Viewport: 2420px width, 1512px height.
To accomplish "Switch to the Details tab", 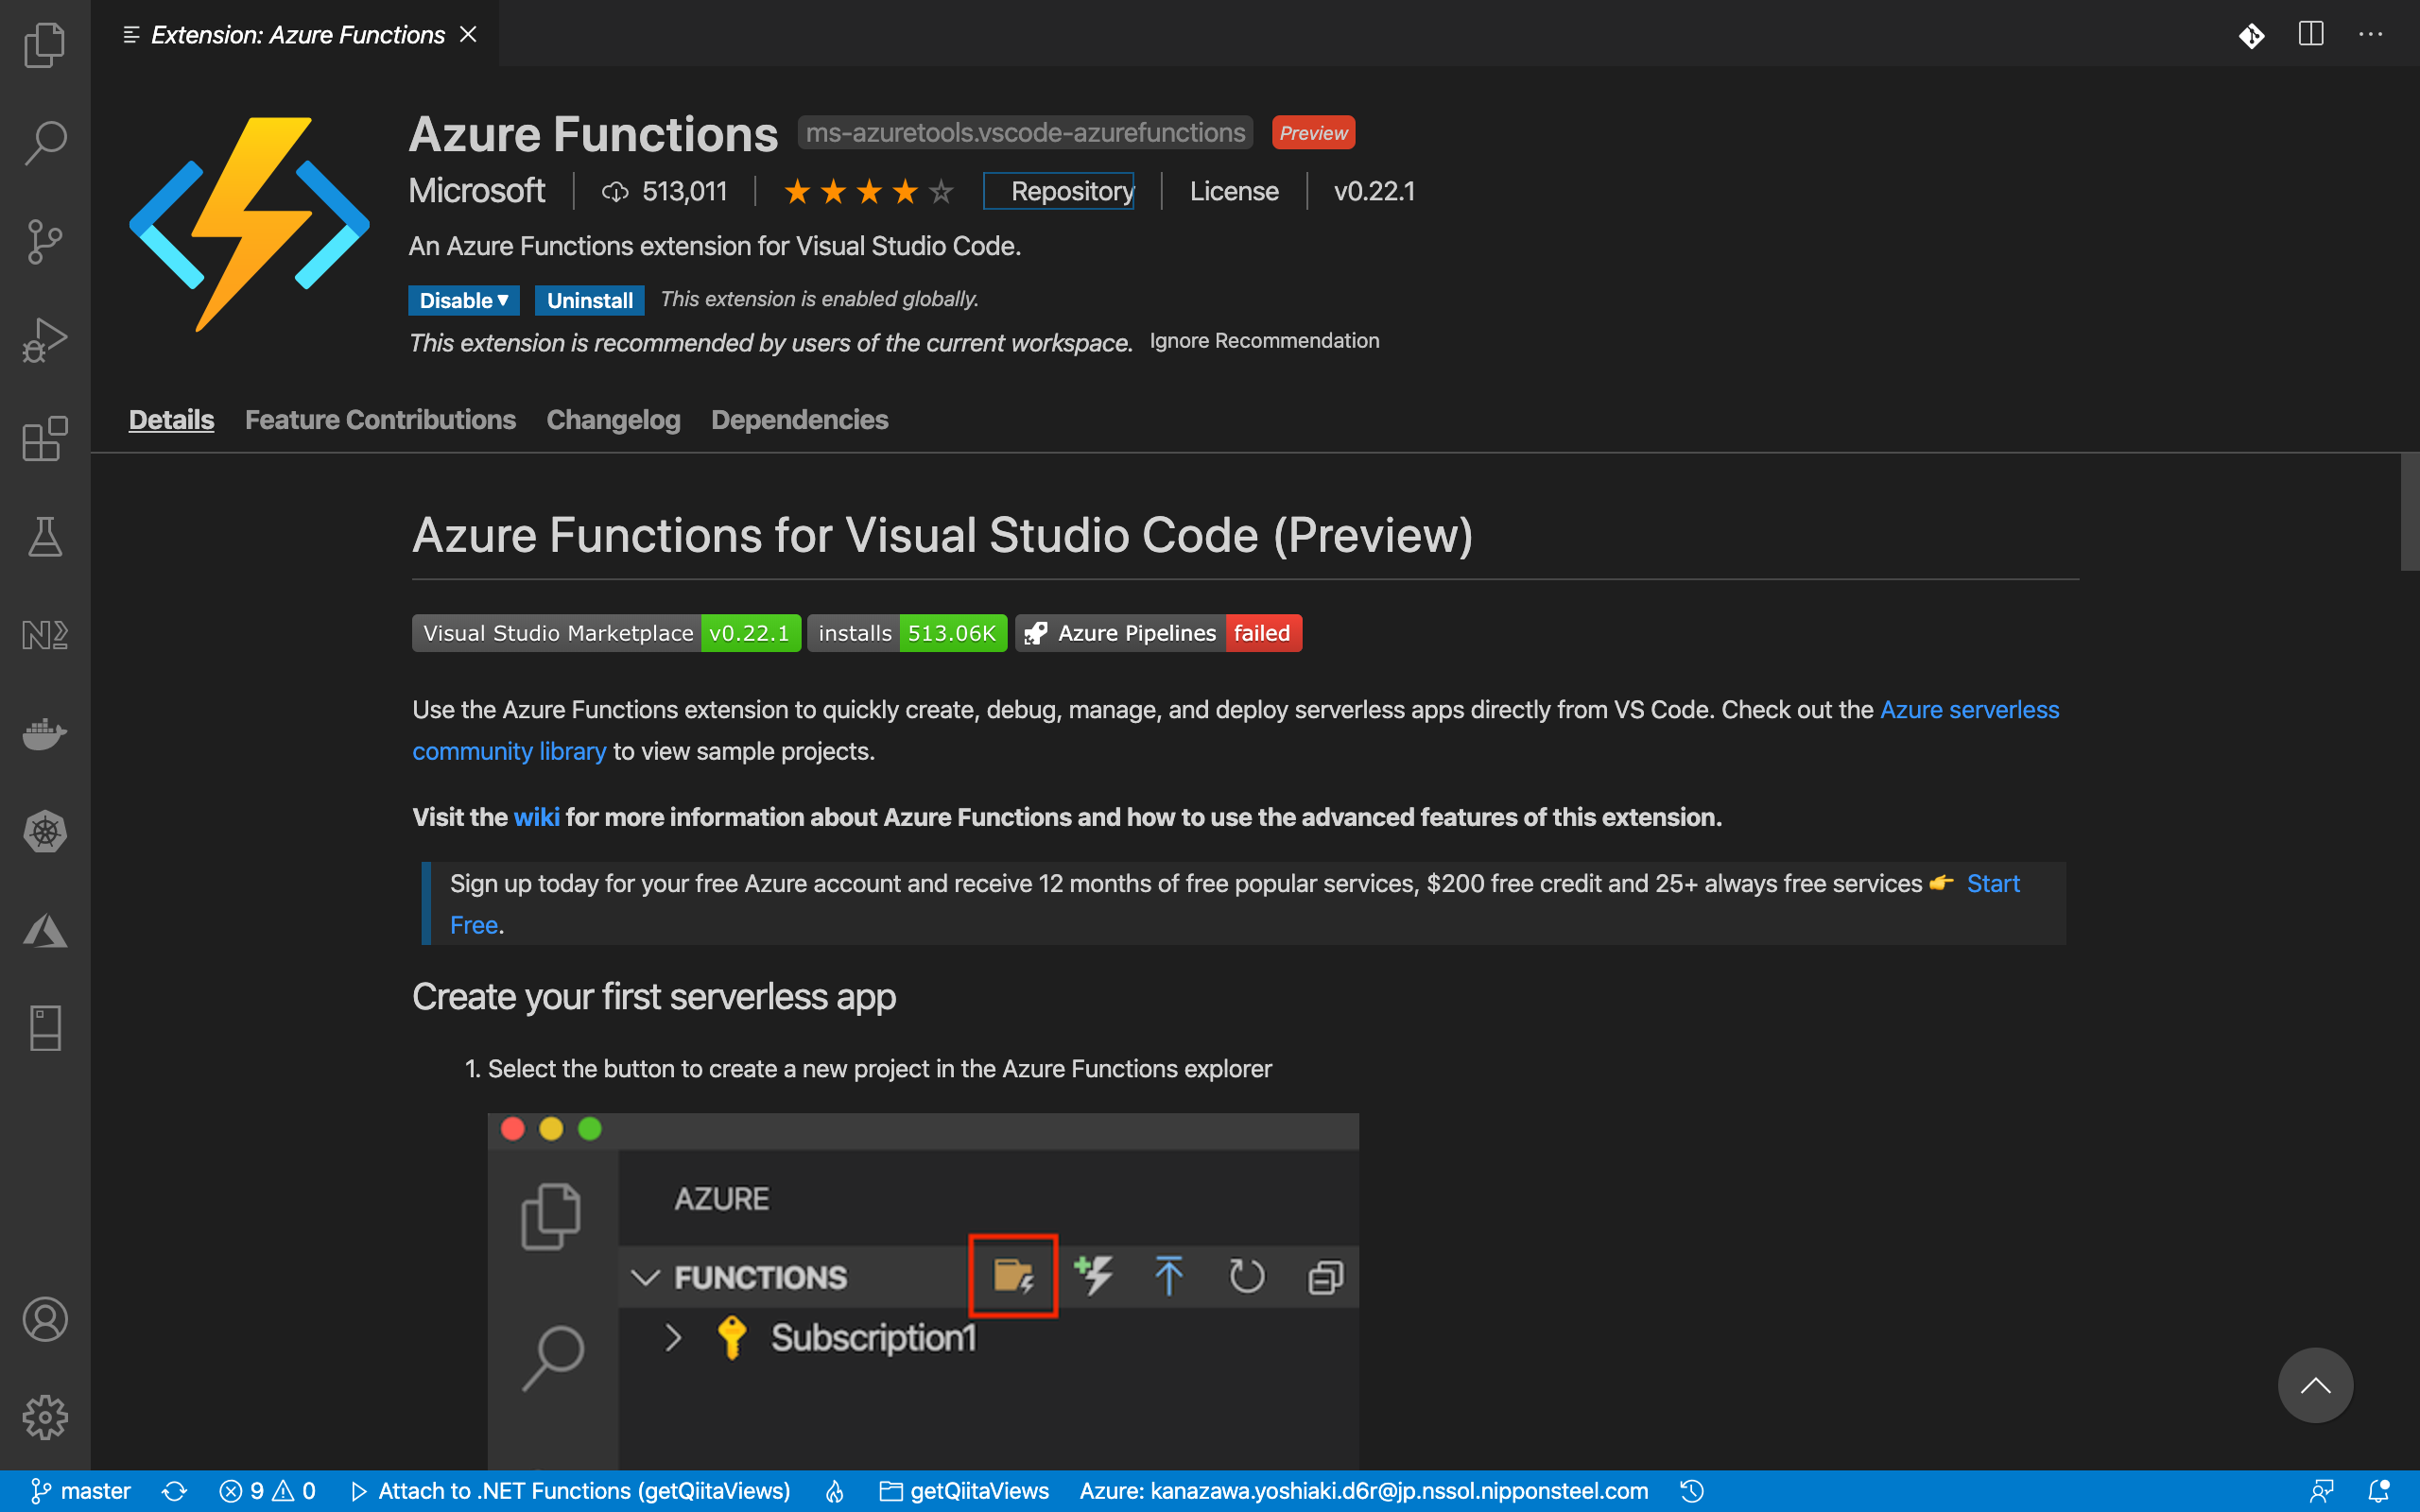I will tap(171, 420).
